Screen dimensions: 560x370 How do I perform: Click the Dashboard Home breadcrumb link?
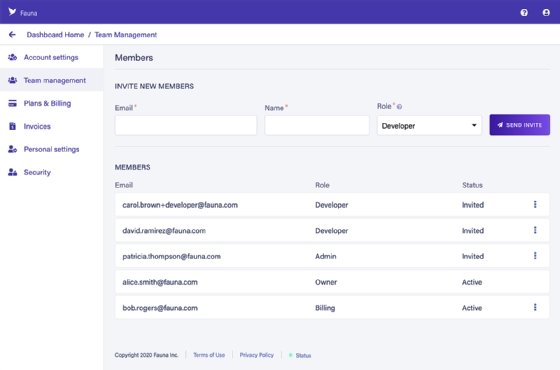click(55, 35)
